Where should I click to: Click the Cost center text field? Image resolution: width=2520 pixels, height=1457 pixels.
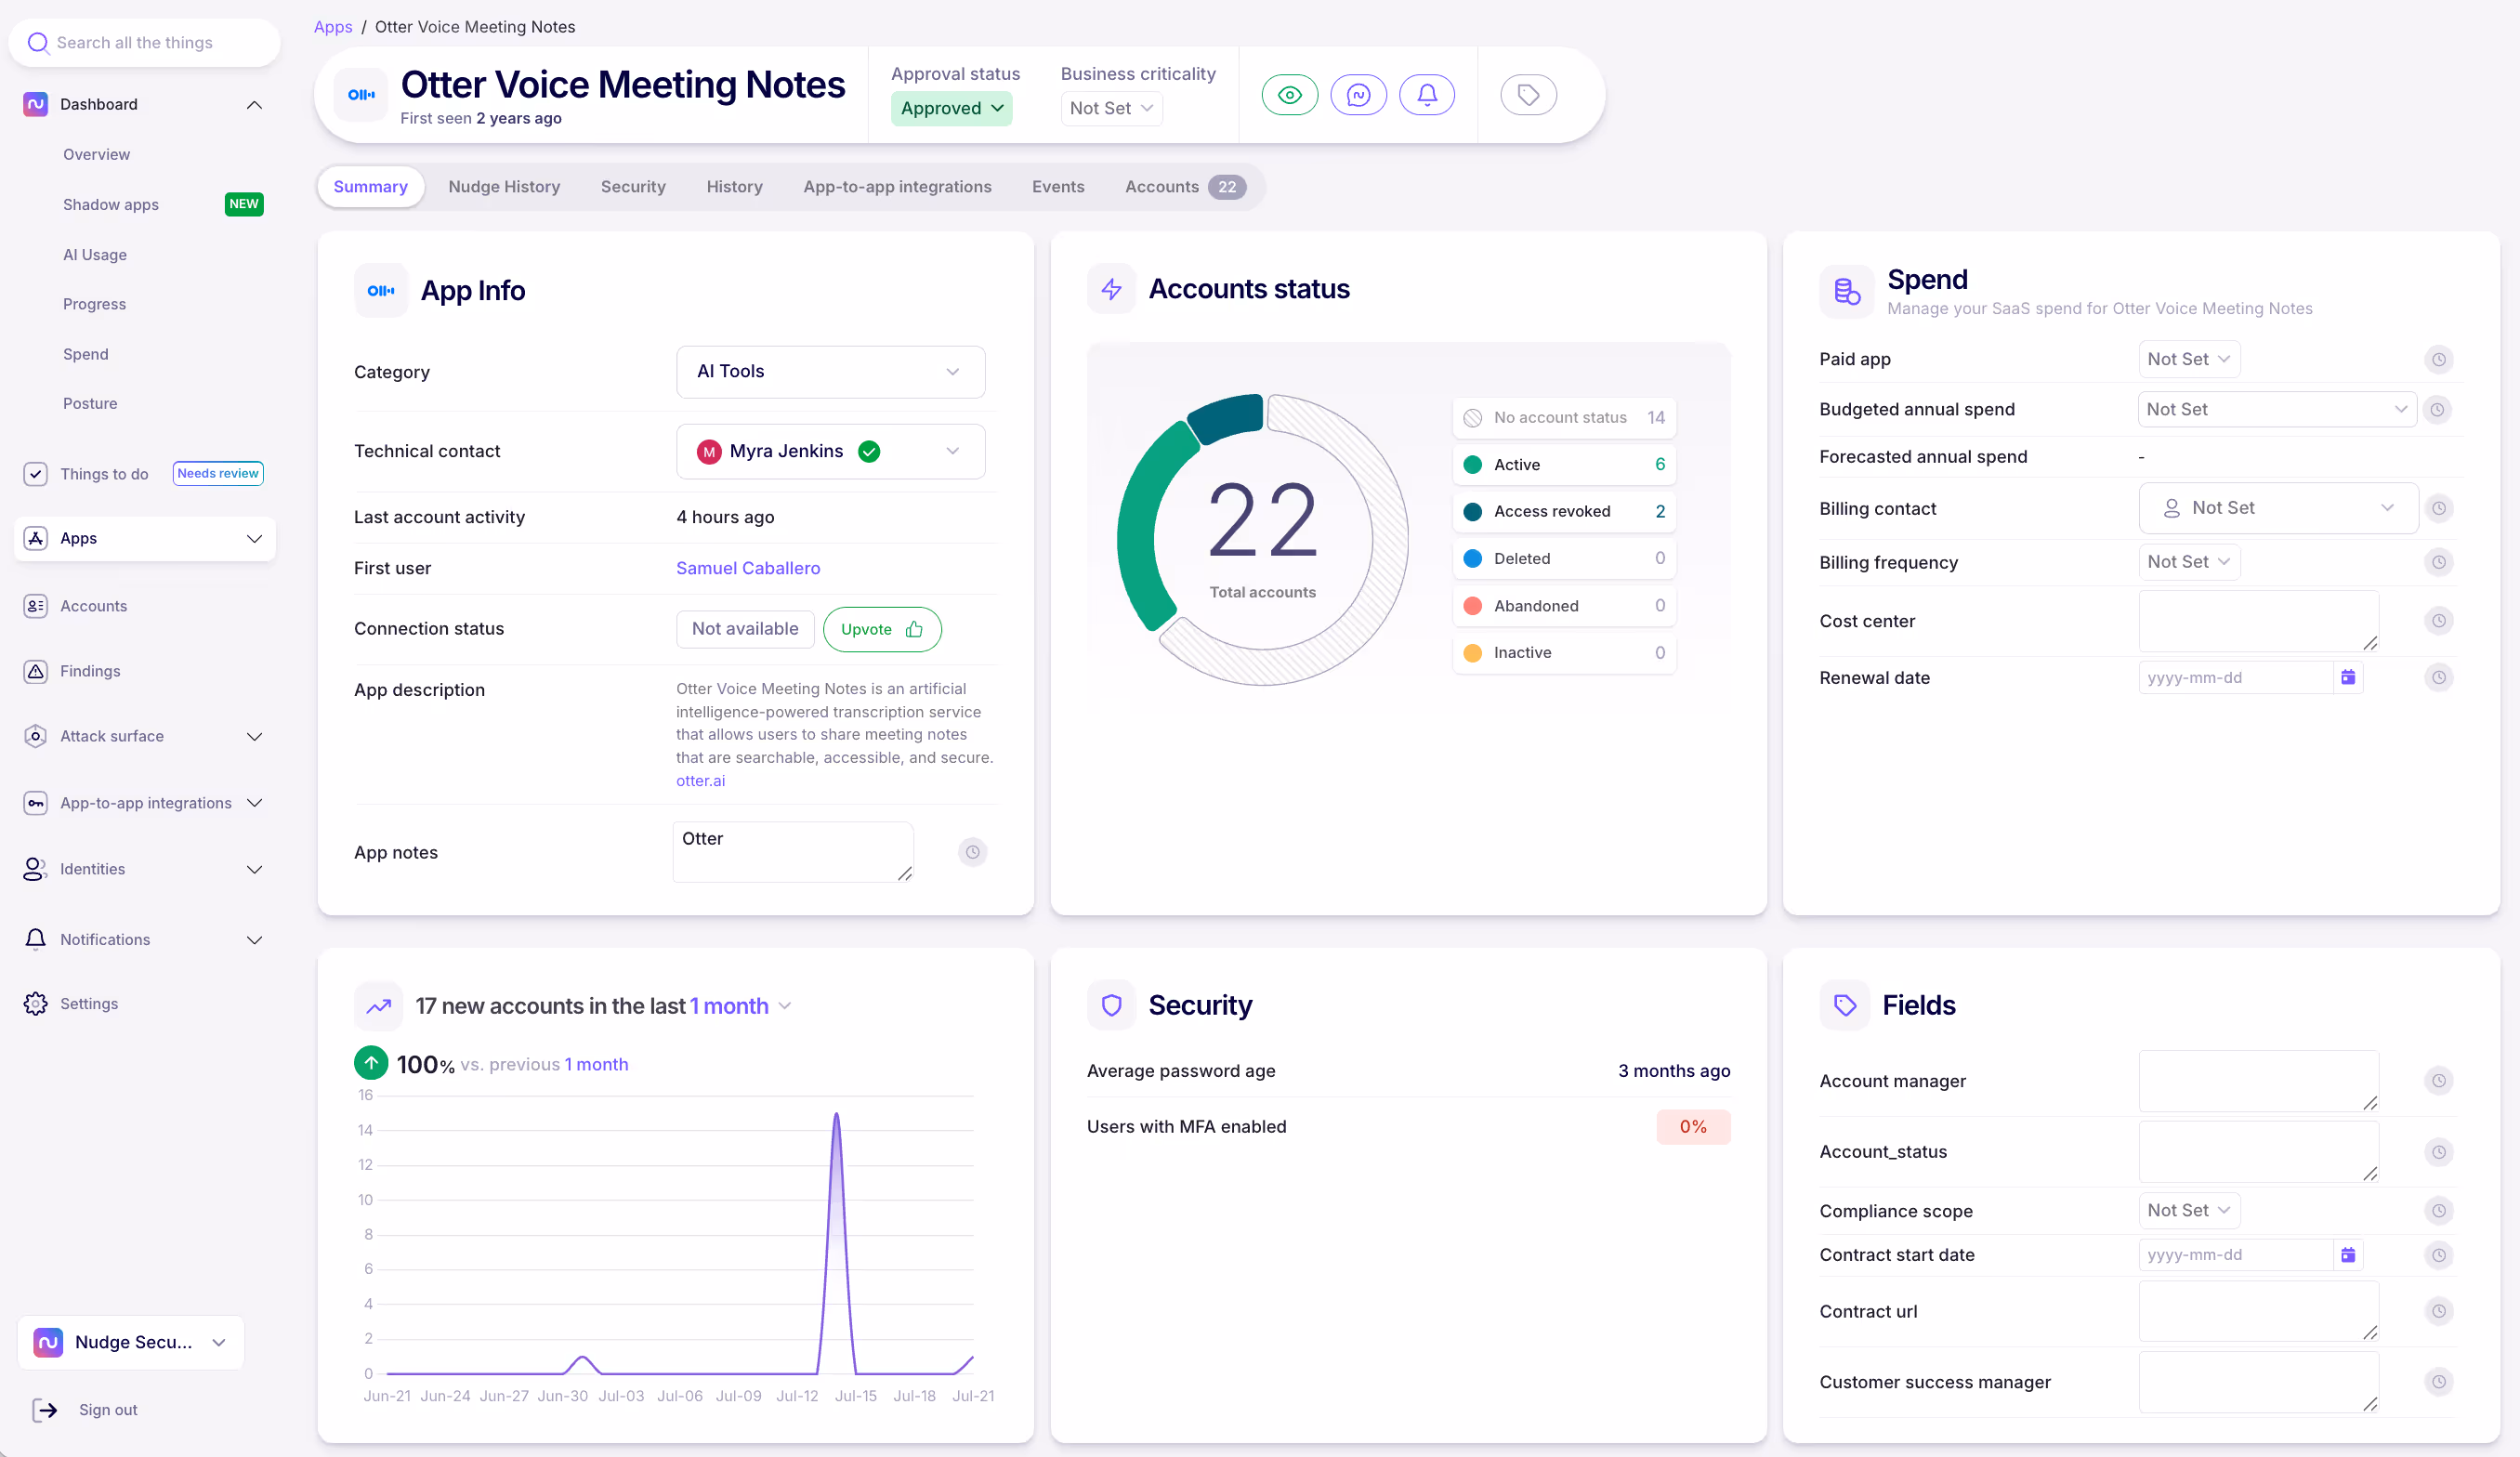click(x=2258, y=621)
